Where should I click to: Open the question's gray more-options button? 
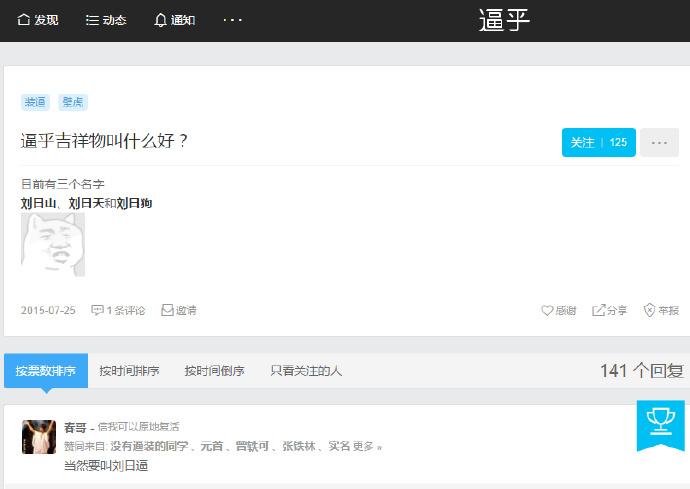(659, 142)
